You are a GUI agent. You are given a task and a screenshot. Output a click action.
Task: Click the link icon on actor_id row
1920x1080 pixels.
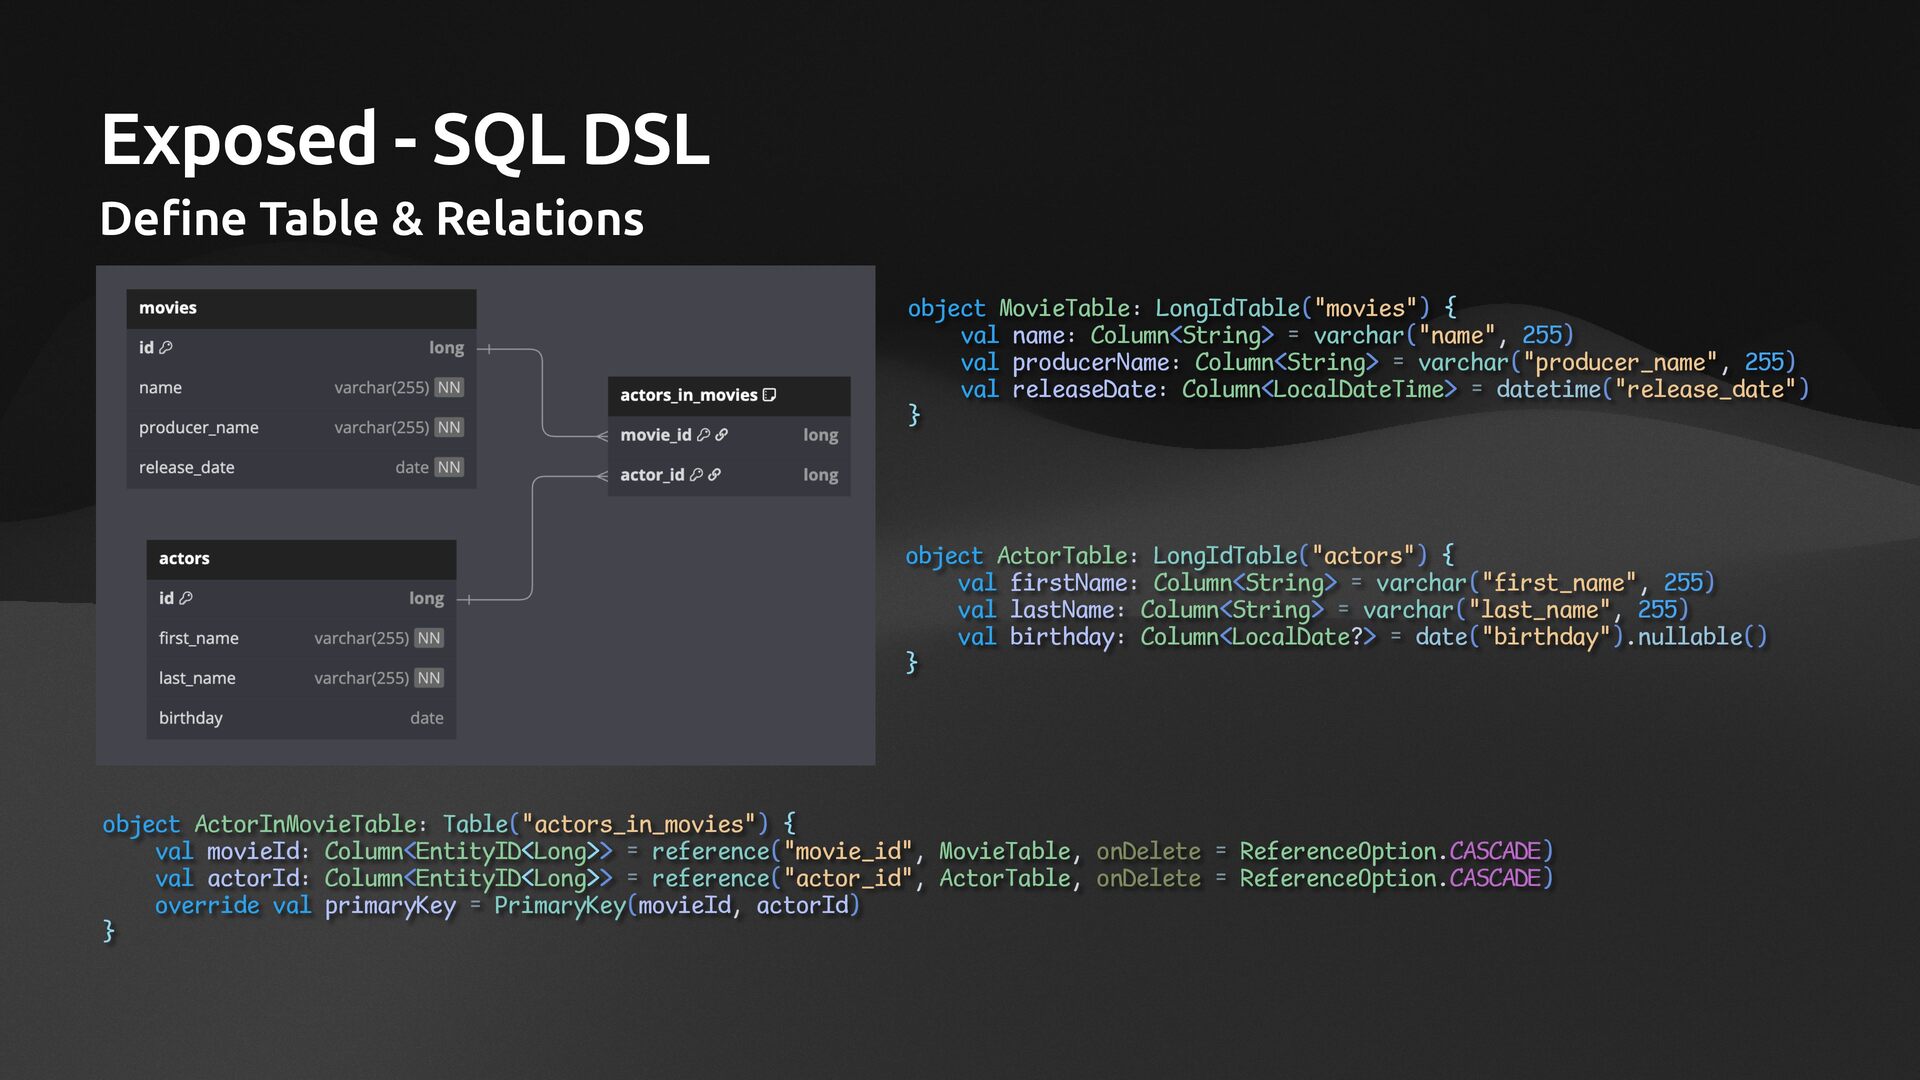pyautogui.click(x=714, y=475)
